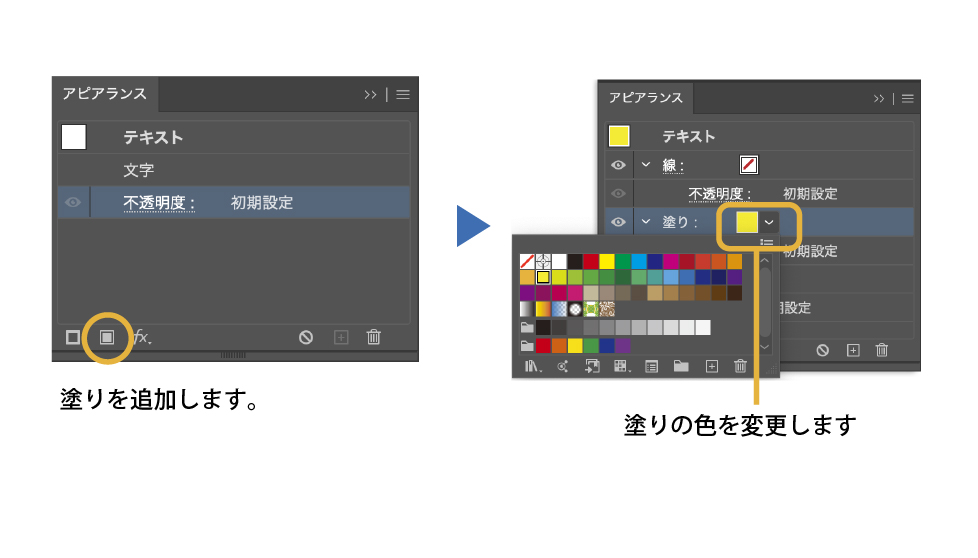The height and width of the screenshot is (558, 978).
Task: Open dropdown arrow beside 塗り fill swatch
Action: click(x=769, y=222)
